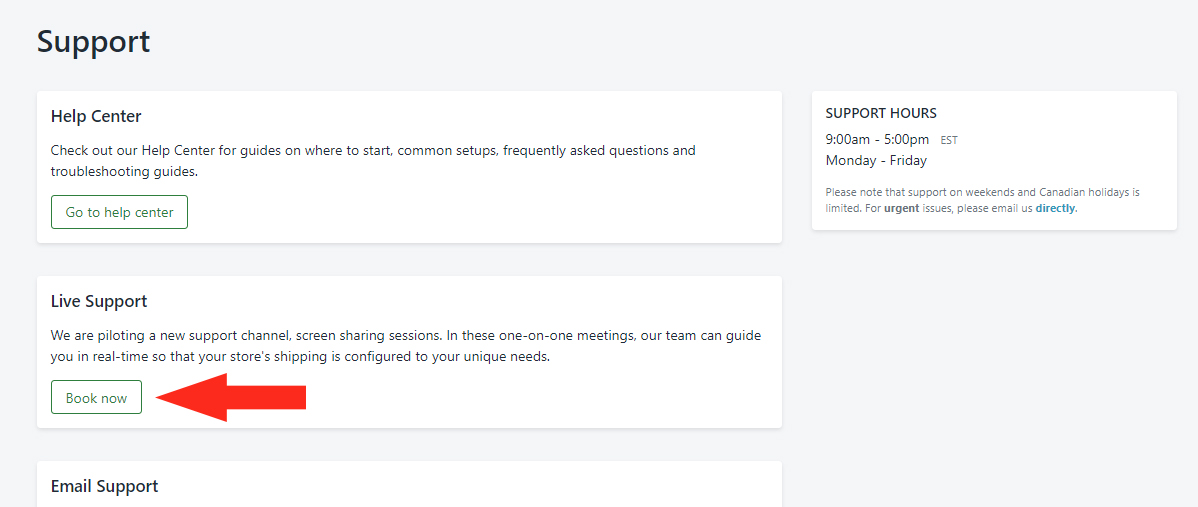Click the bold 'urgent' word in note
1198x507 pixels.
[902, 208]
